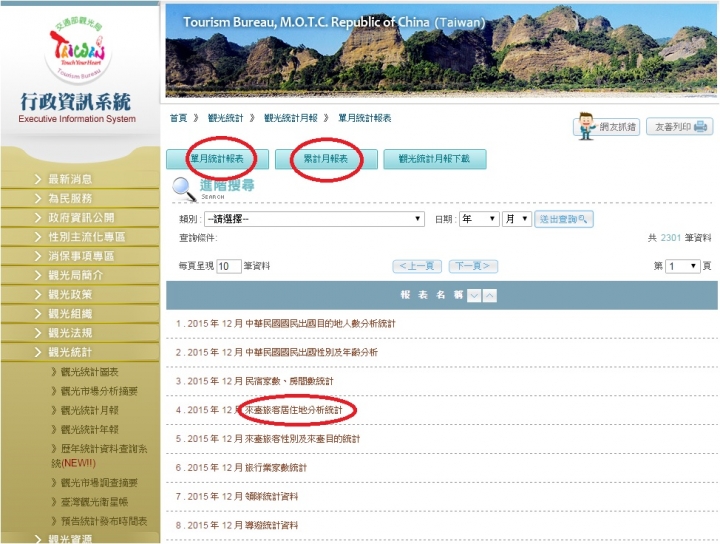Image resolution: width=720 pixels, height=544 pixels.
Task: Click the 行政資訊系統 site title
Action: click(x=76, y=101)
